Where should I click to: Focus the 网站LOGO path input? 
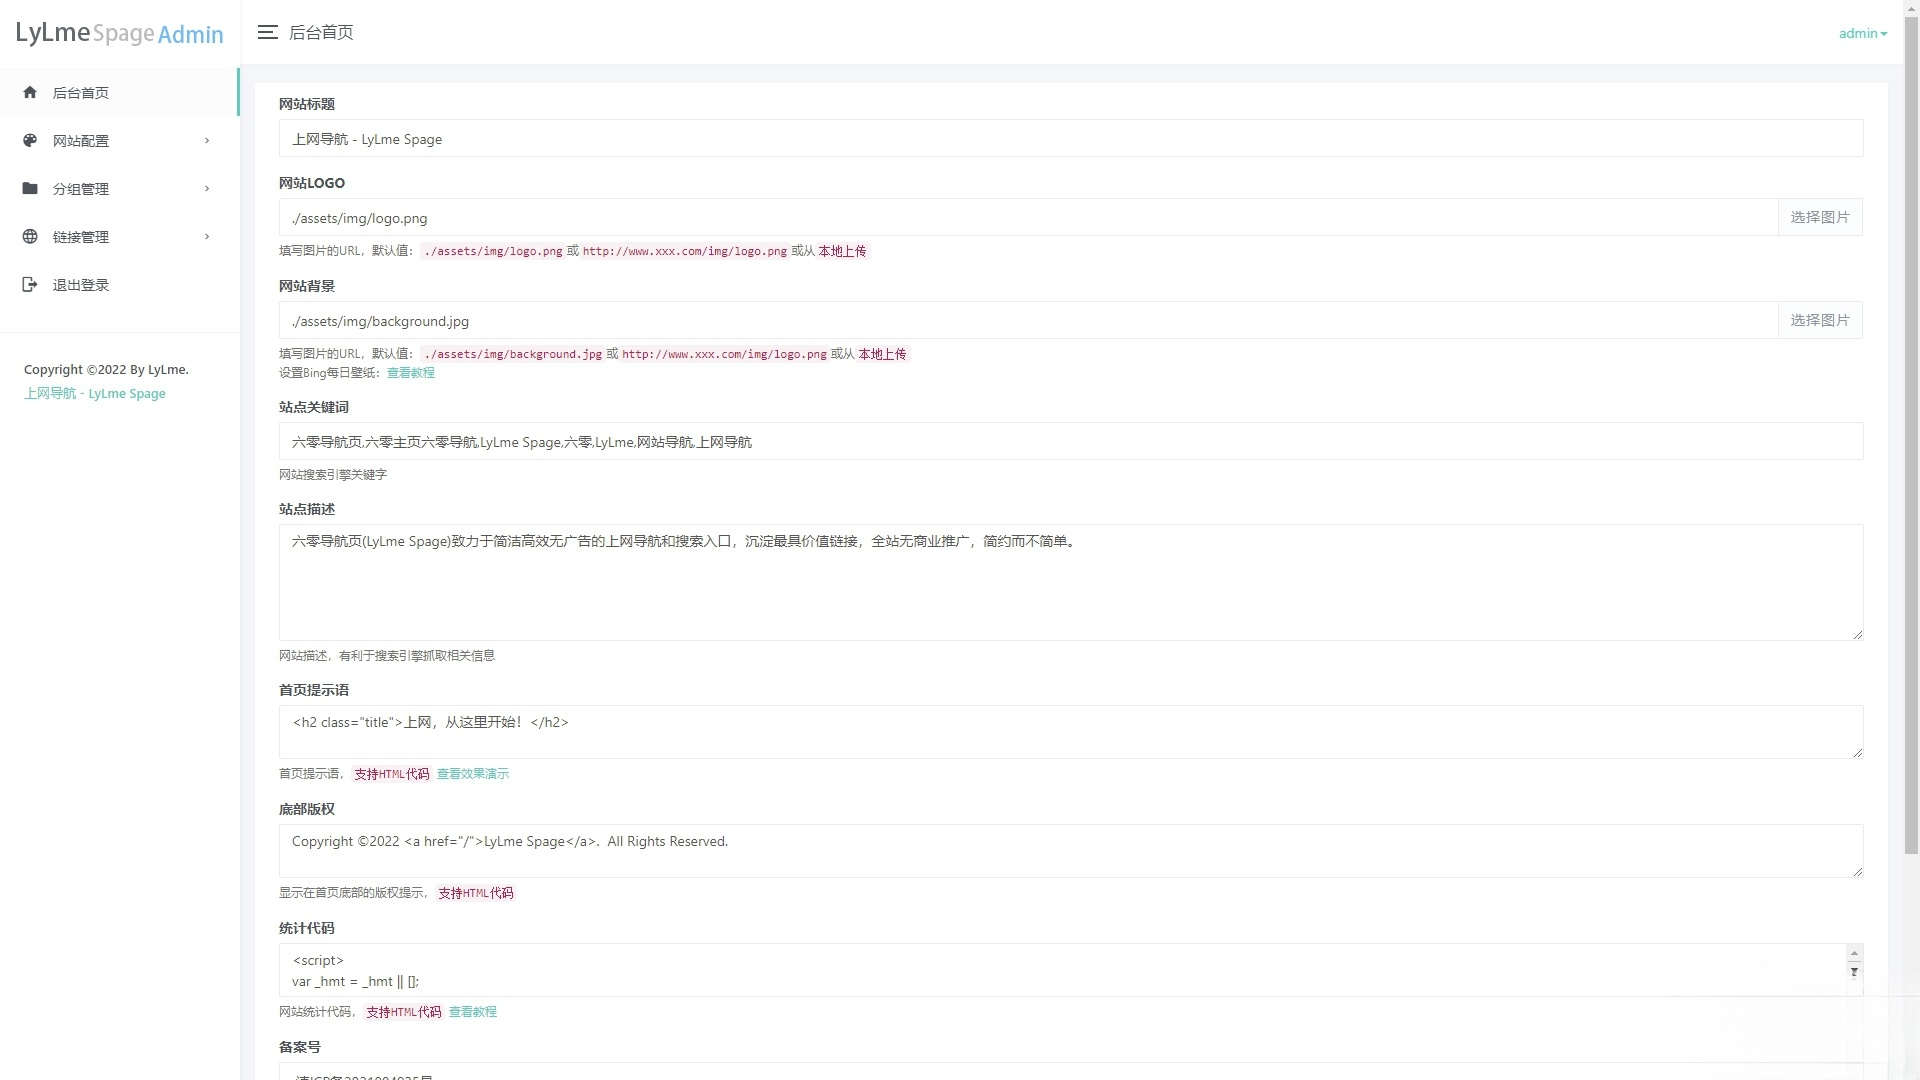point(1028,217)
